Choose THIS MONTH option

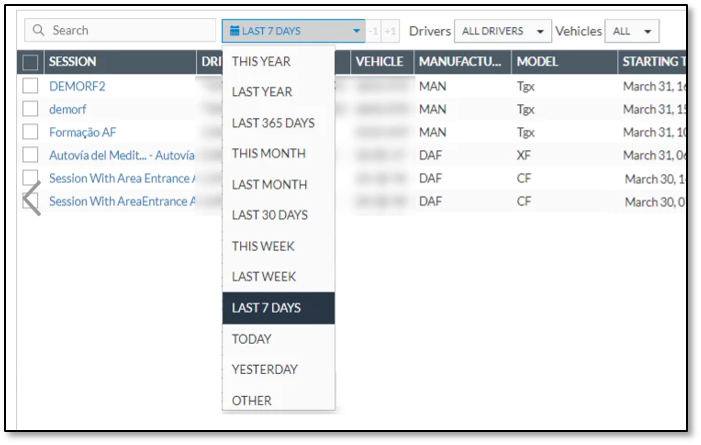pyautogui.click(x=279, y=153)
